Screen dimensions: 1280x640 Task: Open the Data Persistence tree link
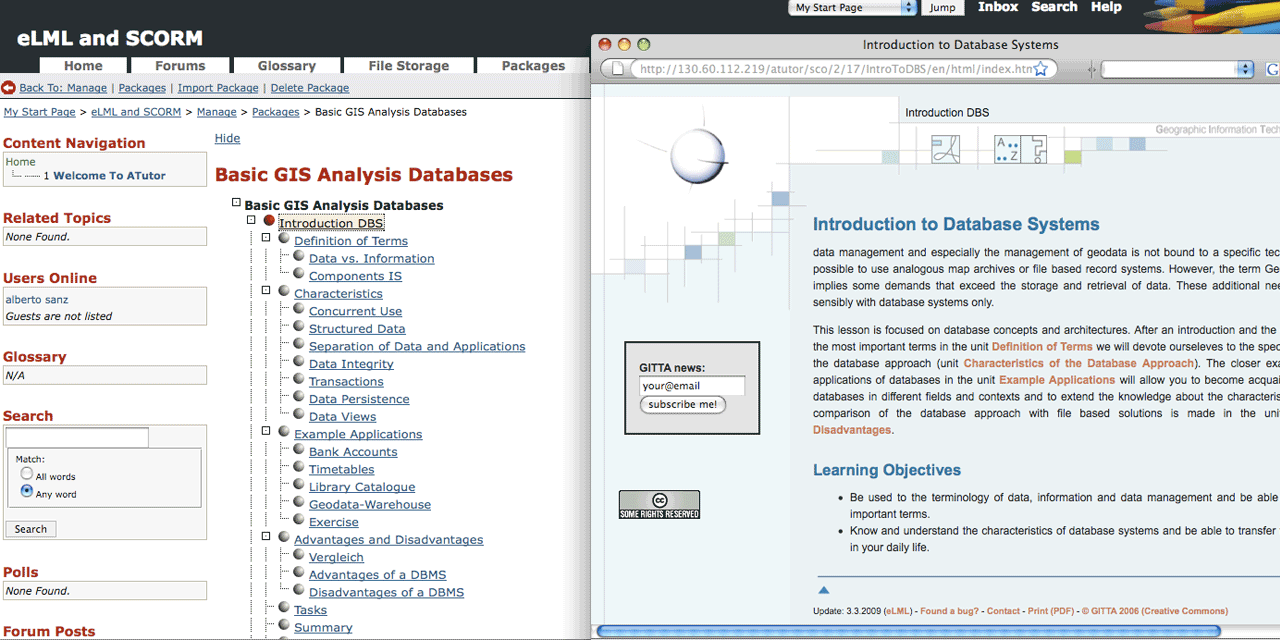click(x=359, y=399)
